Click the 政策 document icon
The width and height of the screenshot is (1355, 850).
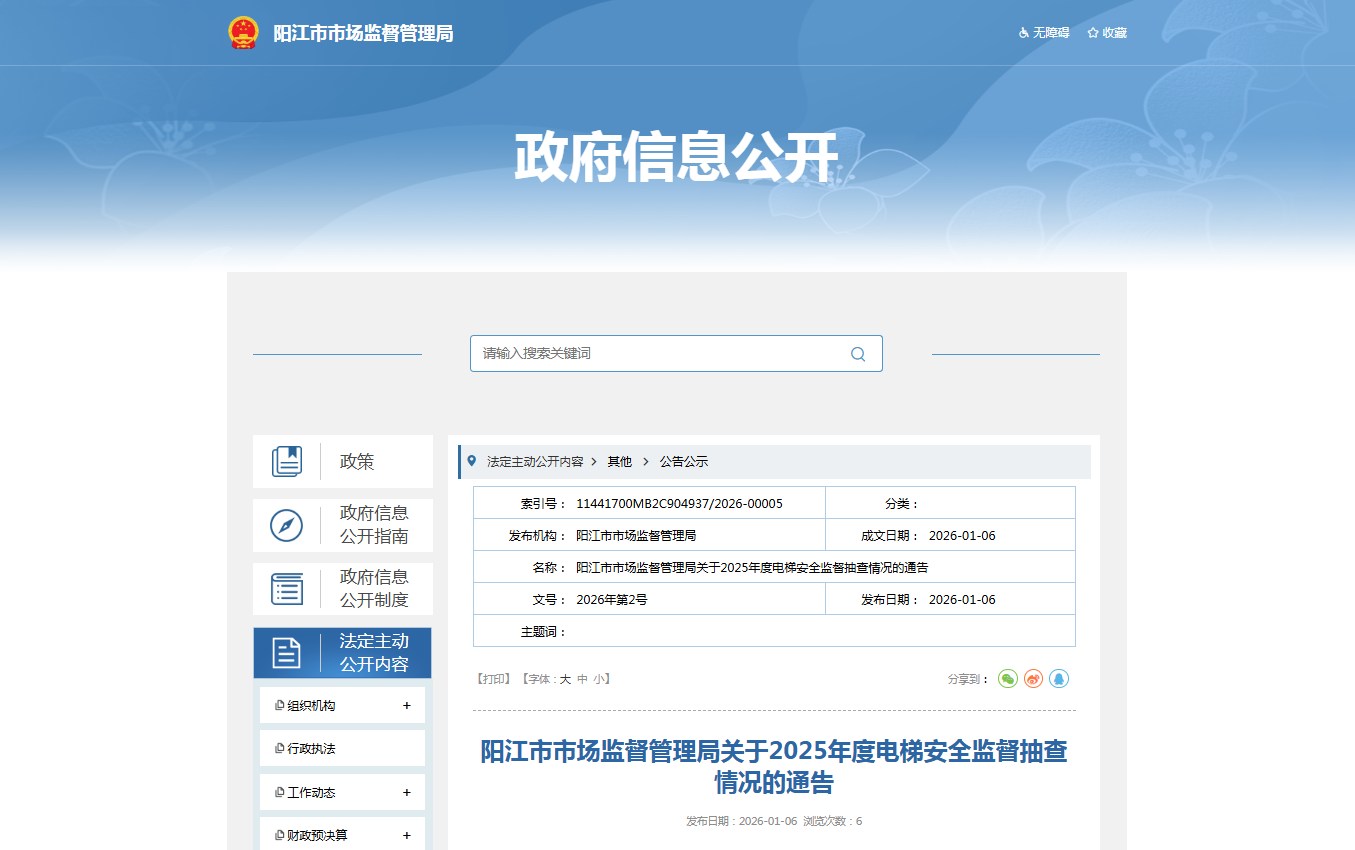(x=287, y=462)
